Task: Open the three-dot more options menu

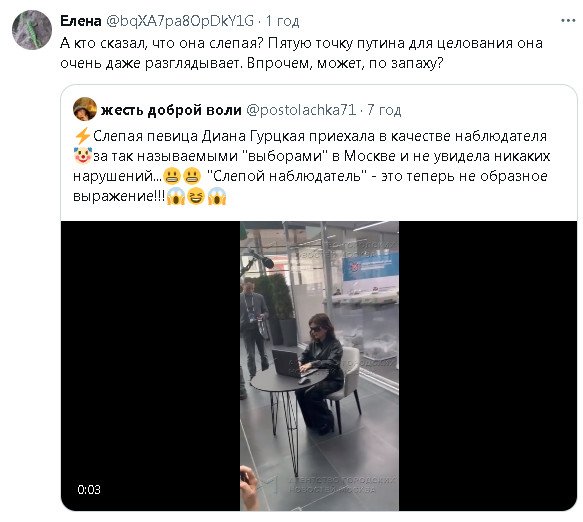Action: click(568, 20)
